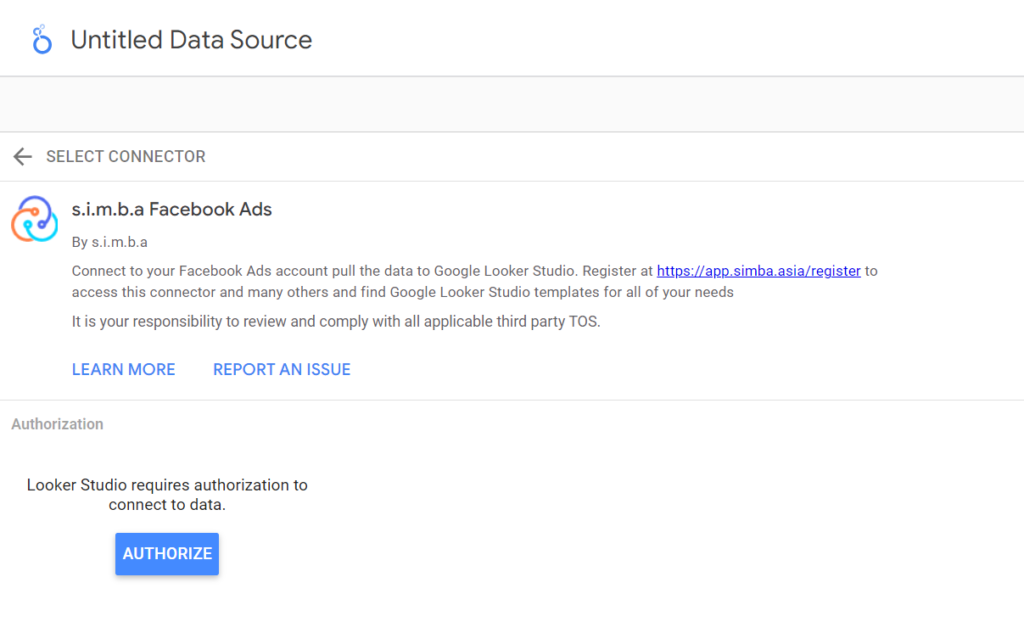Click the 'Looker Studio requires authorization' message
The width and height of the screenshot is (1024, 633).
point(167,485)
